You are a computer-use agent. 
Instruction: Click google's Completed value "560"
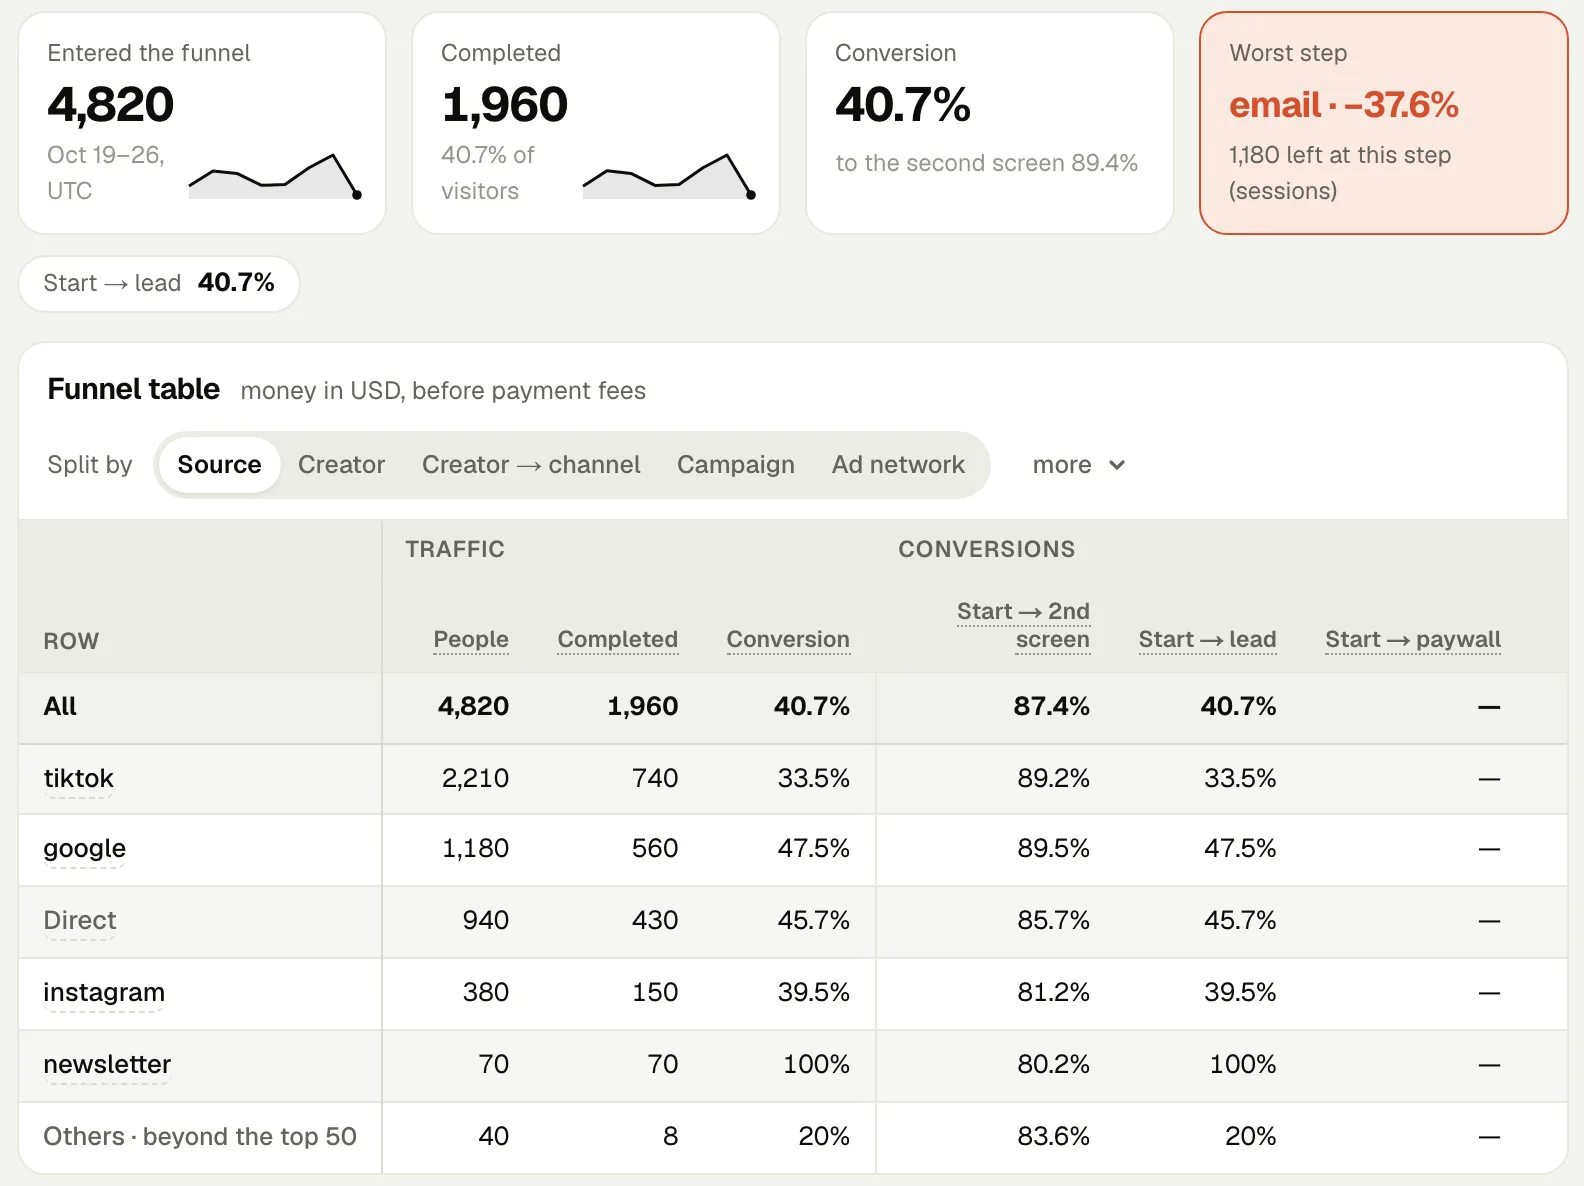tap(655, 848)
